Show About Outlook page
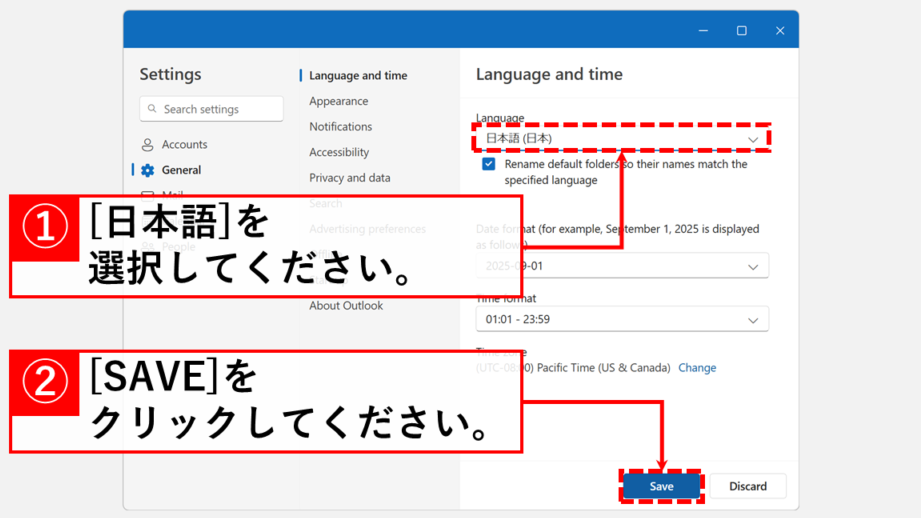The image size is (921, 518). (x=345, y=306)
